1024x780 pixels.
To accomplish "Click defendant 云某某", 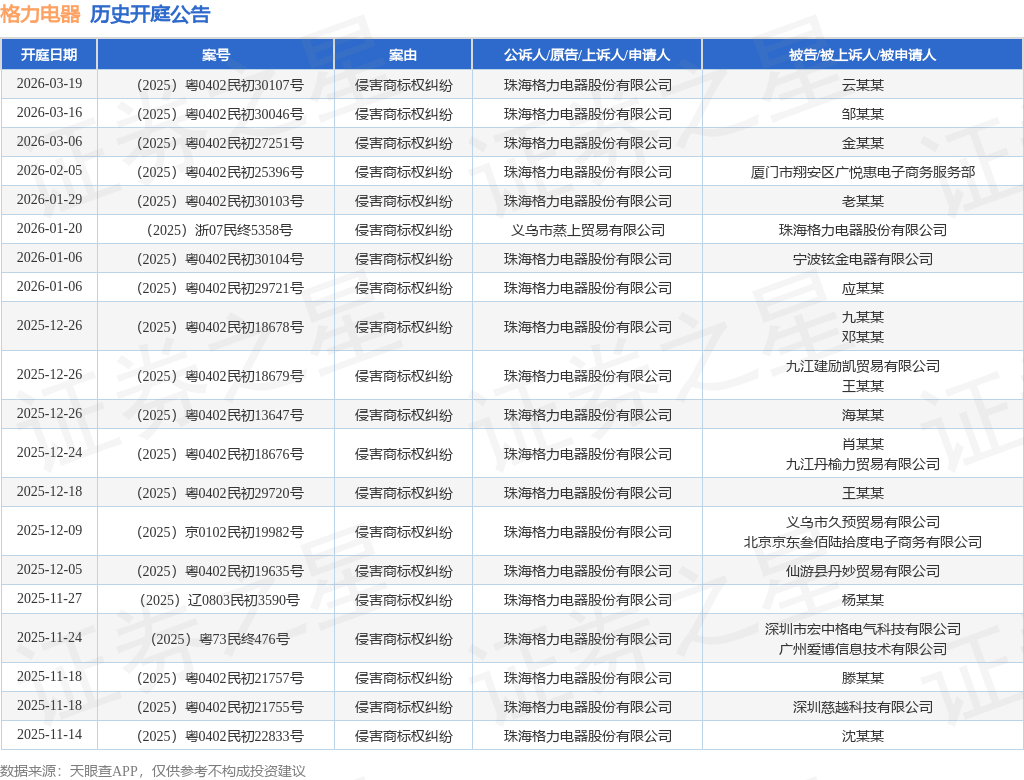I will pos(863,85).
